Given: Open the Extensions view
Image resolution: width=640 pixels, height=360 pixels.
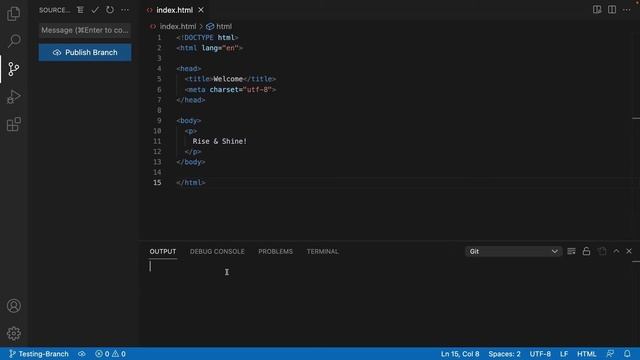Looking at the screenshot, I should tap(13, 124).
